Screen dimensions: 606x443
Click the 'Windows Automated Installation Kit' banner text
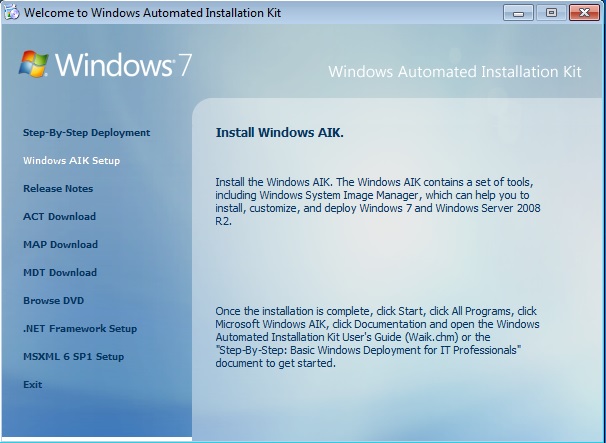click(x=455, y=72)
